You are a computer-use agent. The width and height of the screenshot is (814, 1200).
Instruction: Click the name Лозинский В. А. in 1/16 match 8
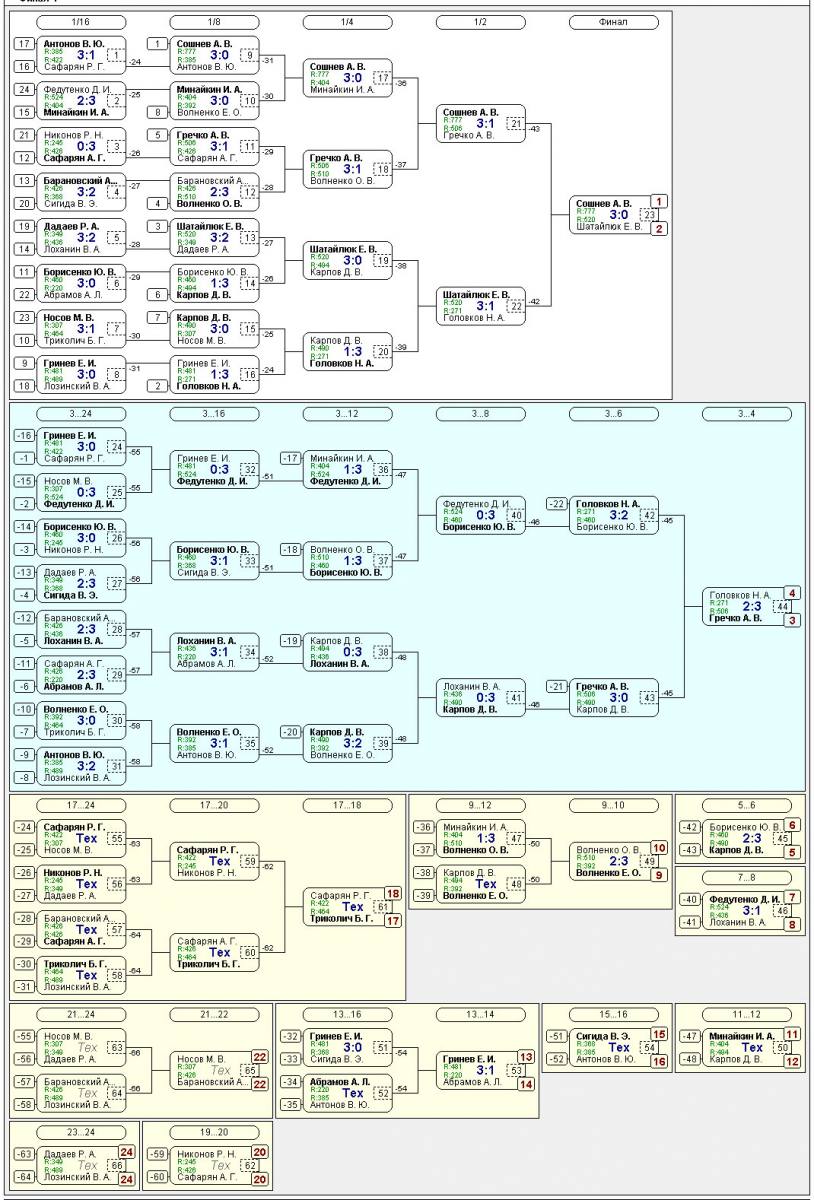(77, 385)
